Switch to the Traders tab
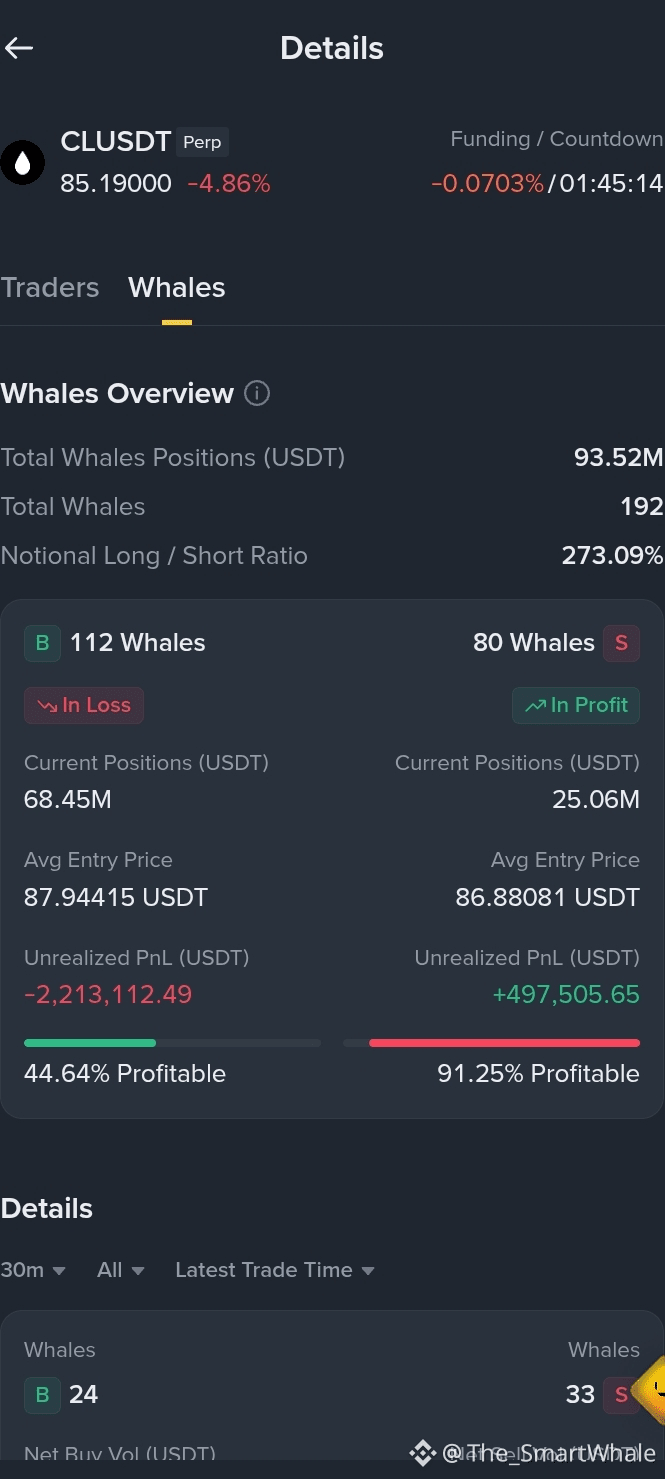The width and height of the screenshot is (665, 1479). tap(50, 288)
